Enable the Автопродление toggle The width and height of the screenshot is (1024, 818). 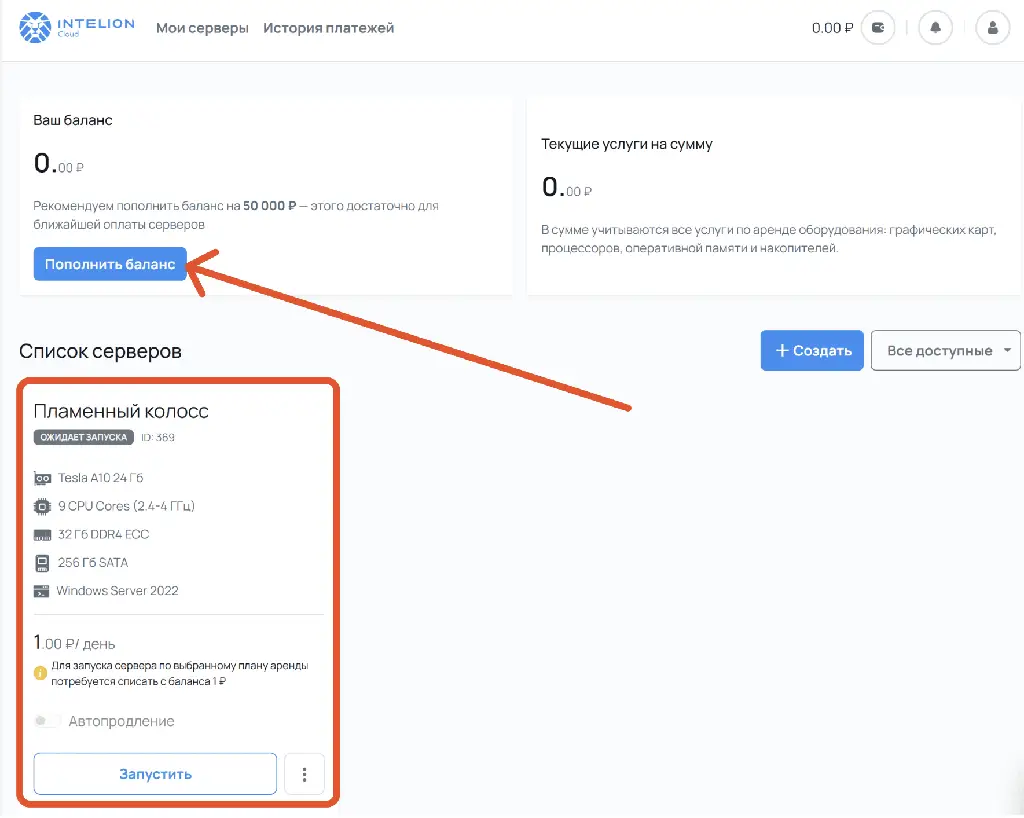[46, 721]
